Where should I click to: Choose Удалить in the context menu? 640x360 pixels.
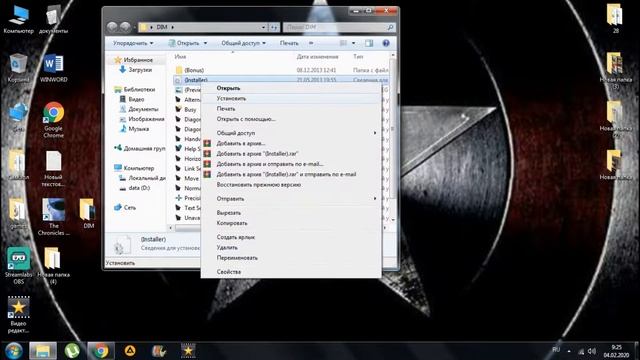coord(291,248)
